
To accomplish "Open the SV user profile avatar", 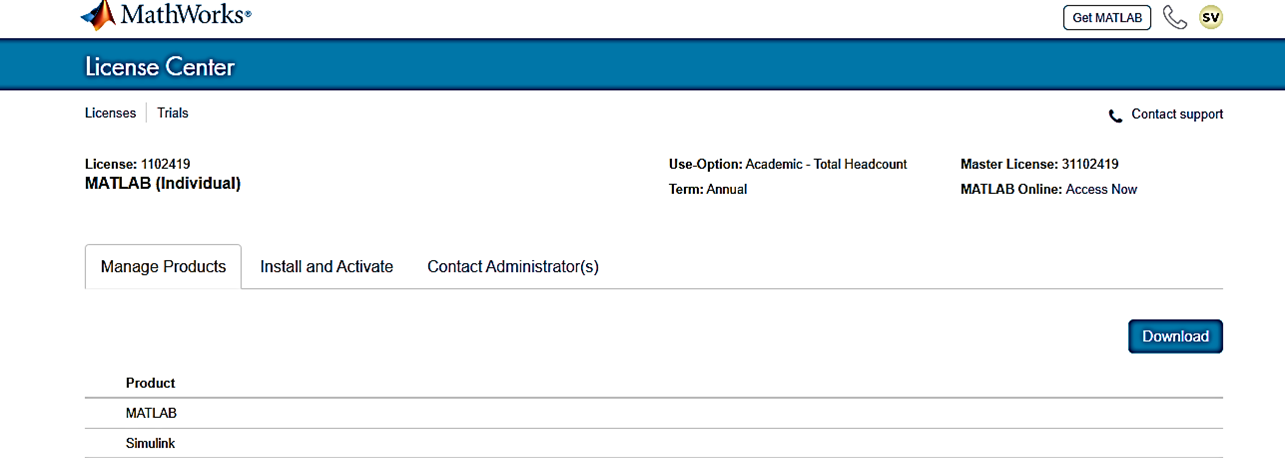I will (1211, 18).
